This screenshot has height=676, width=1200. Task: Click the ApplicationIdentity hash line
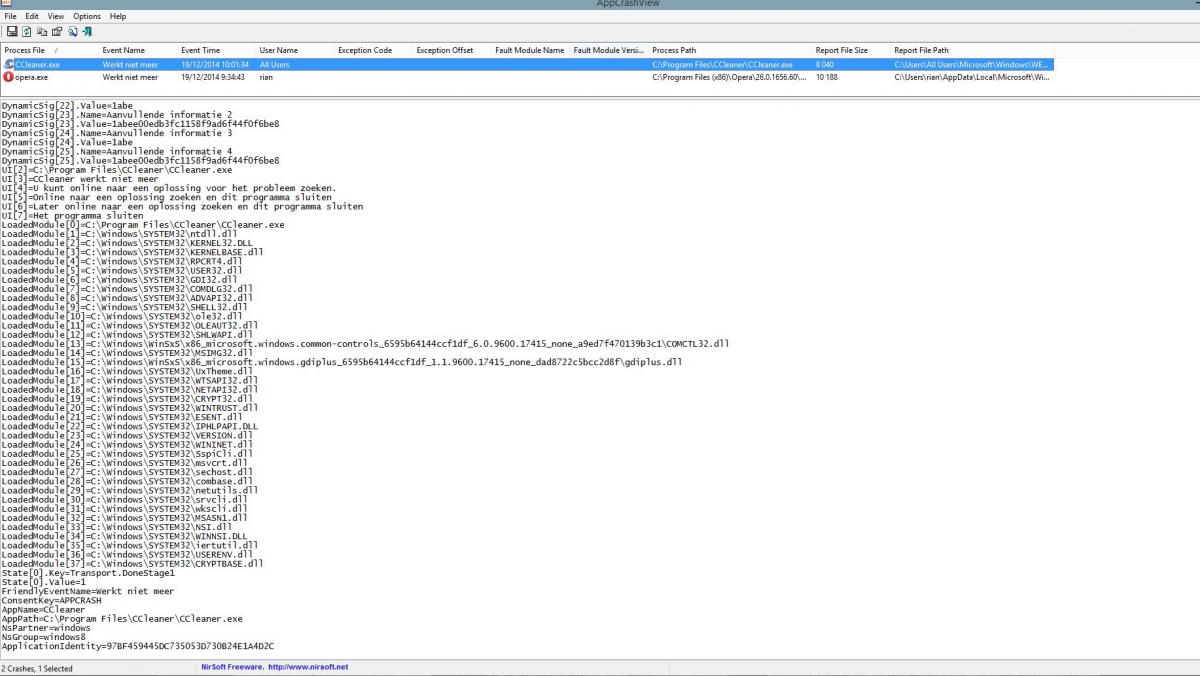138,646
